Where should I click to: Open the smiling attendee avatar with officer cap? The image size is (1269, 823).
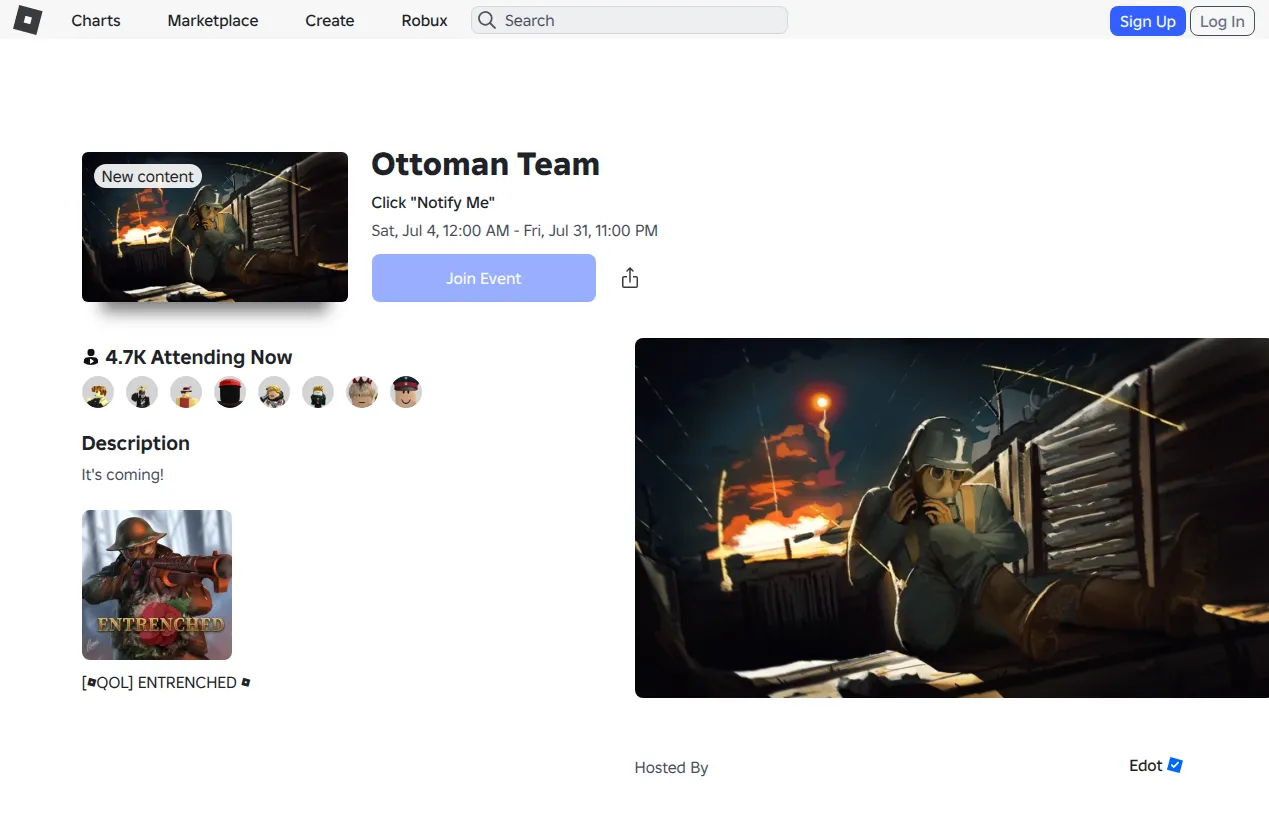pyautogui.click(x=406, y=392)
